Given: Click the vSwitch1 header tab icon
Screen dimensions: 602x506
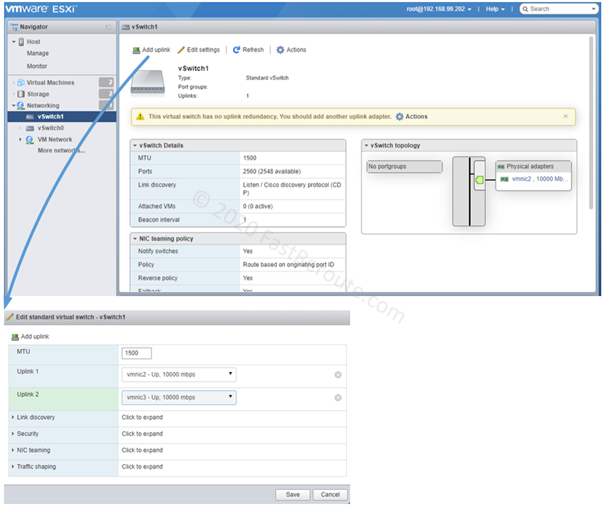Looking at the screenshot, I should point(125,27).
